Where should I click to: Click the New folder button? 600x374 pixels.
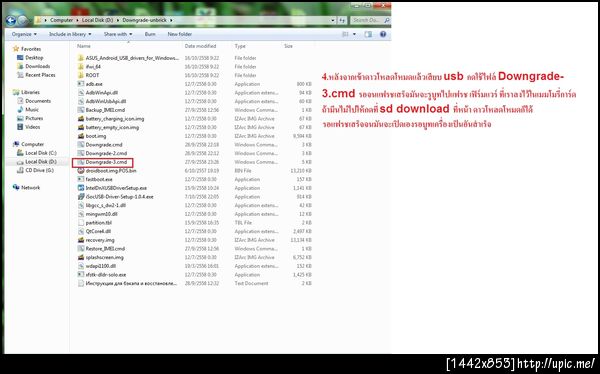click(179, 34)
